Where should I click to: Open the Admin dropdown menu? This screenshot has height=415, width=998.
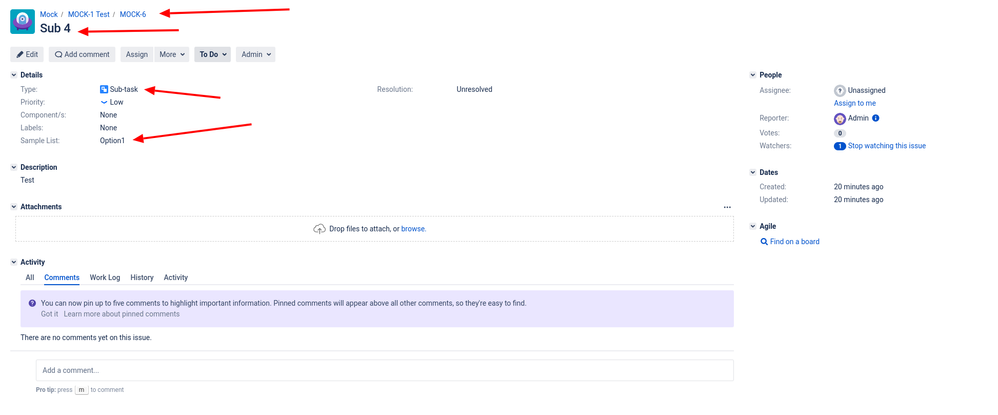tap(255, 55)
